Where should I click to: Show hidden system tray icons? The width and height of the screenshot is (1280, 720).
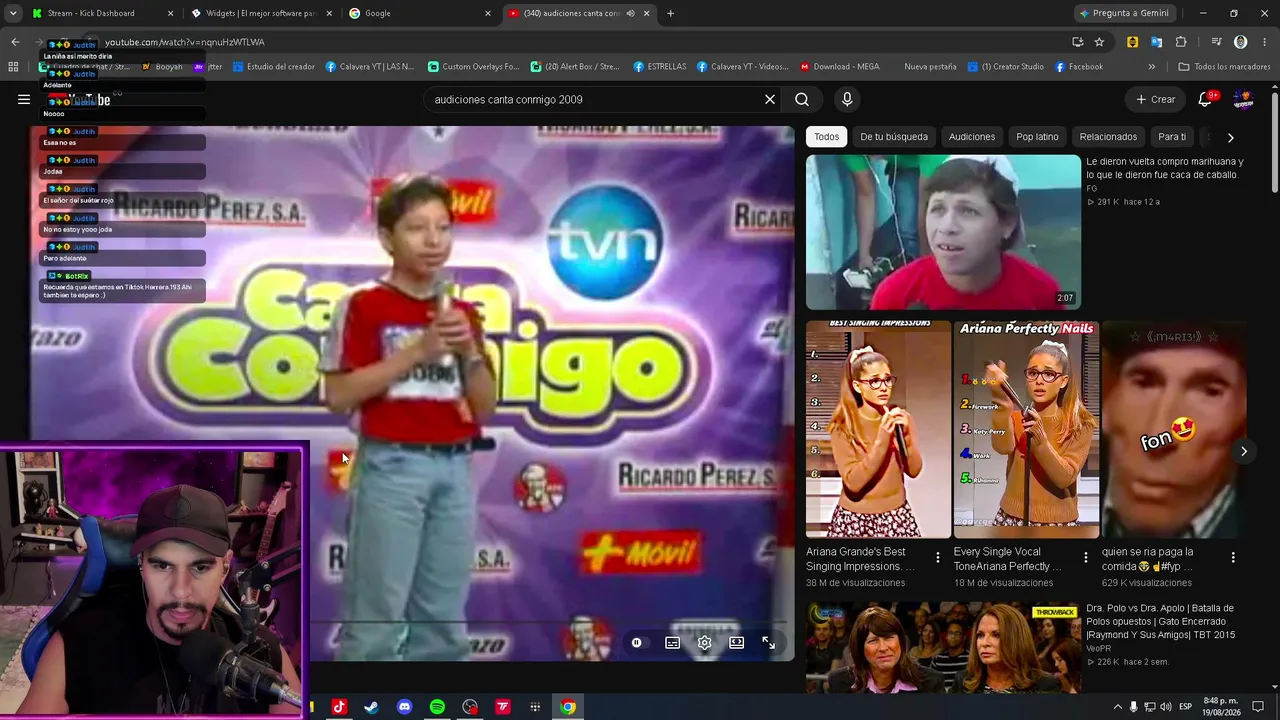pos(1117,707)
